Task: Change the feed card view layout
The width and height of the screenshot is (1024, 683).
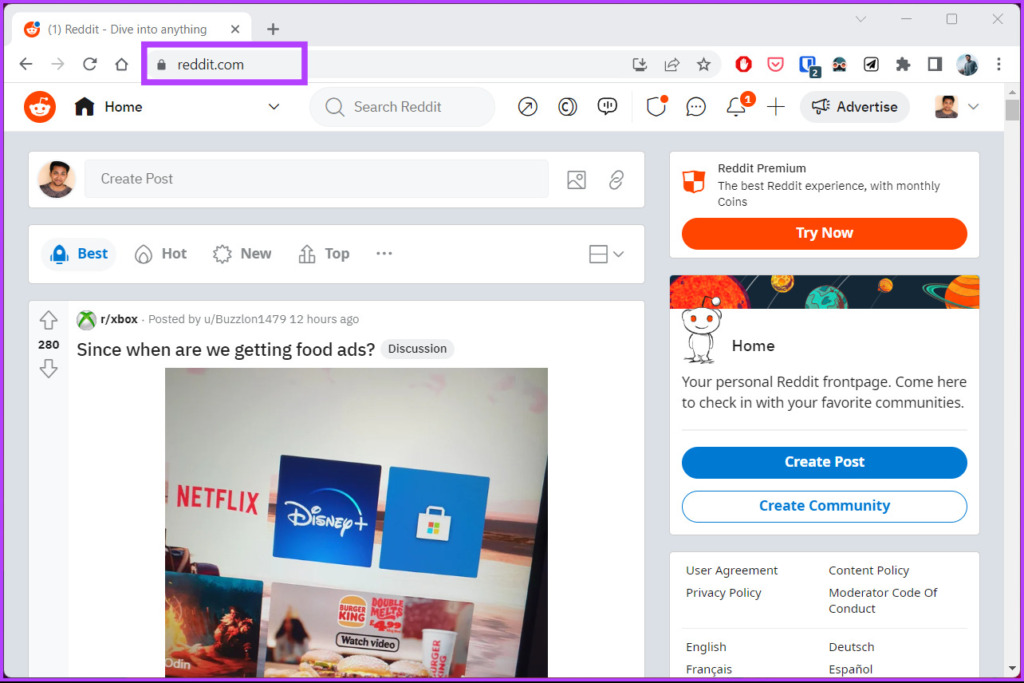Action: click(x=606, y=254)
